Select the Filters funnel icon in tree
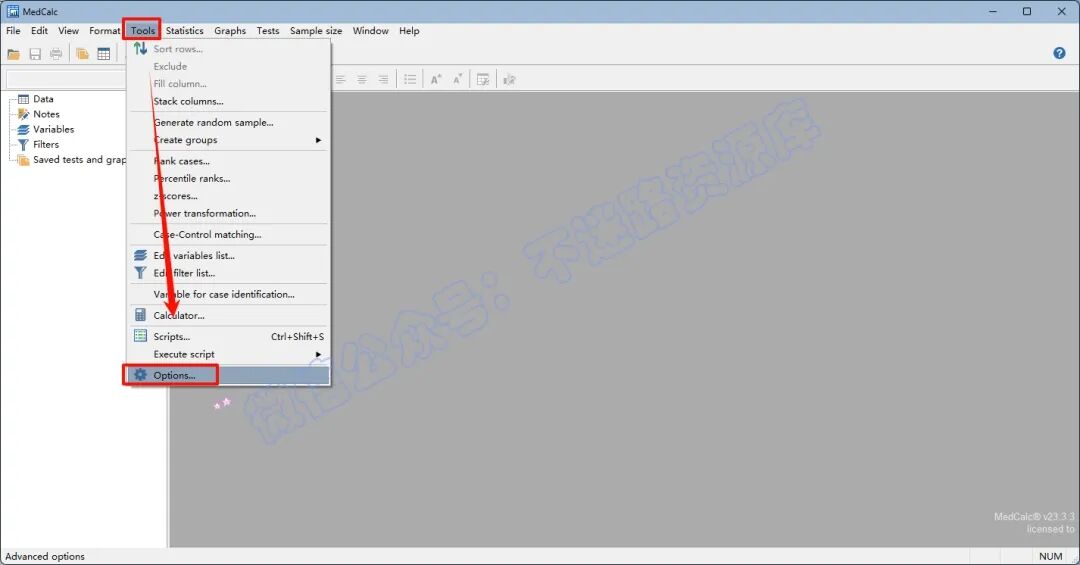 tap(23, 145)
